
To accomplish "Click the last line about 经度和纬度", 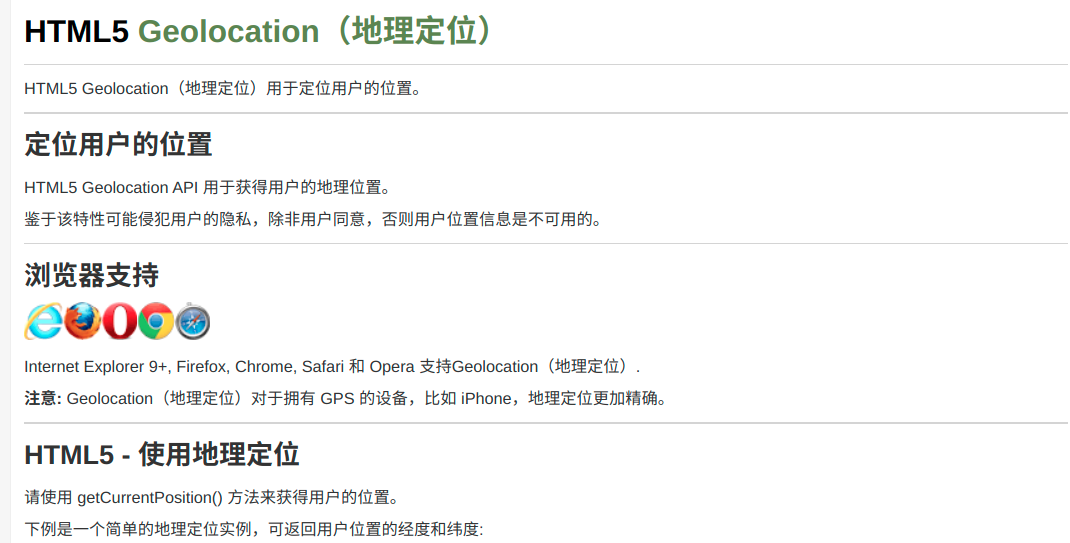I will (254, 529).
